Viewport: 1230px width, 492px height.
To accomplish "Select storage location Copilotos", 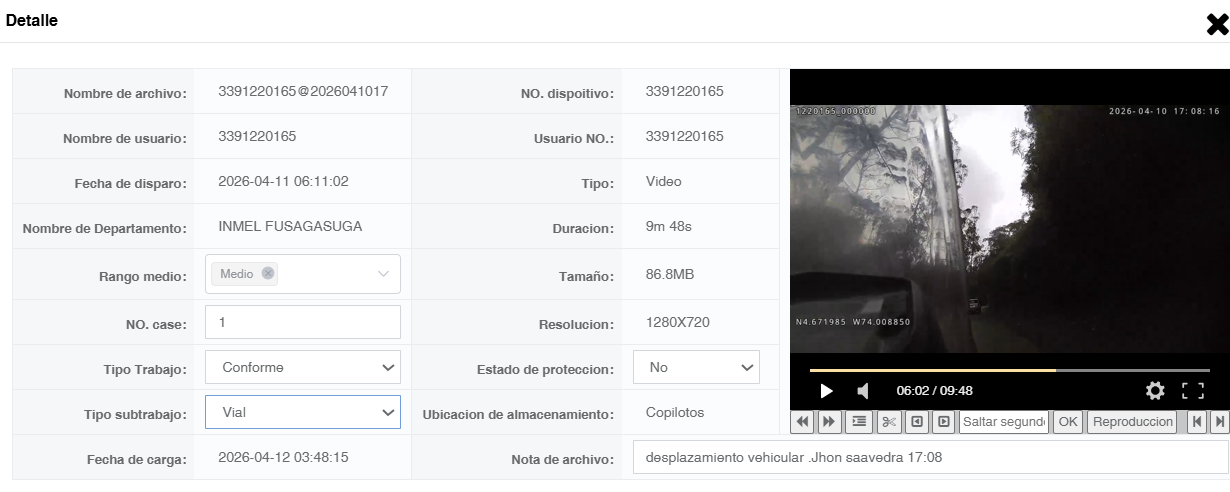I will coord(676,412).
